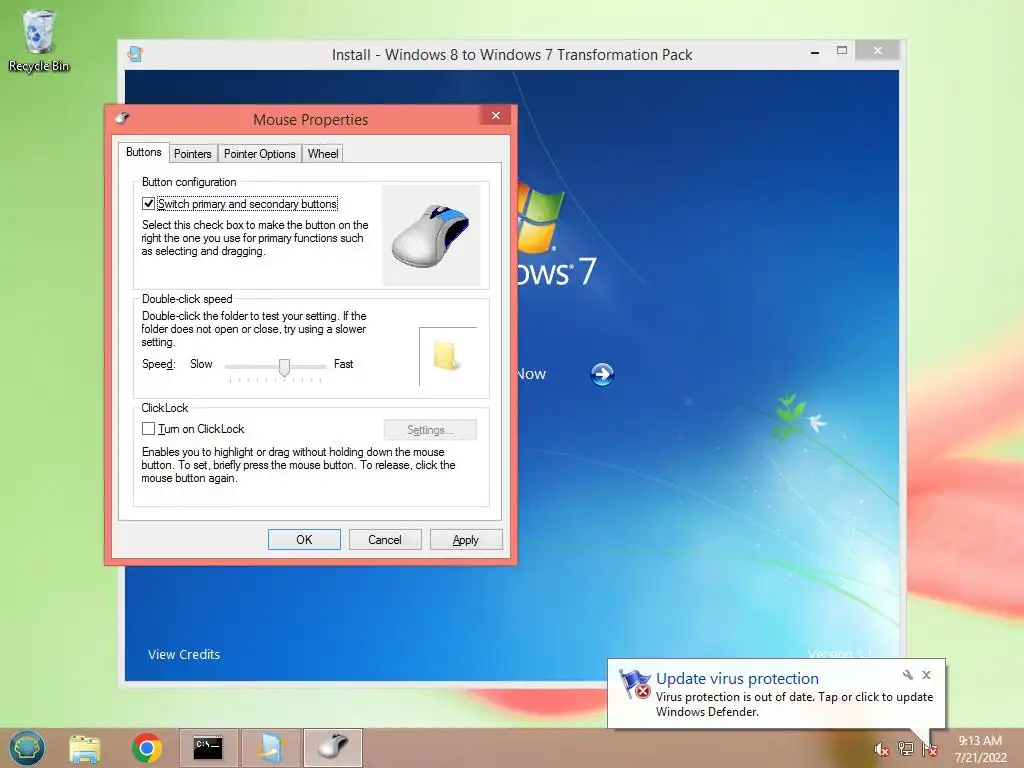Image resolution: width=1024 pixels, height=768 pixels.
Task: Open the Pointer Options tab
Action: 259,154
